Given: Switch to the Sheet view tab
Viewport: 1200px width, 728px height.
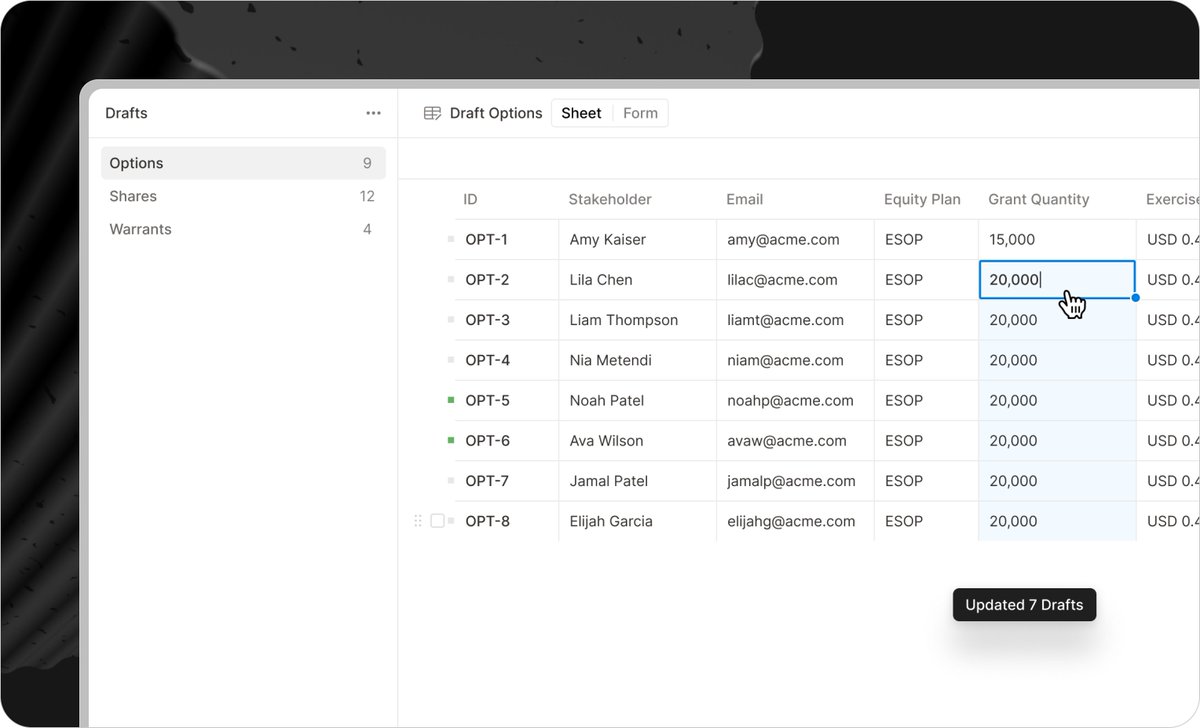Looking at the screenshot, I should [x=581, y=113].
